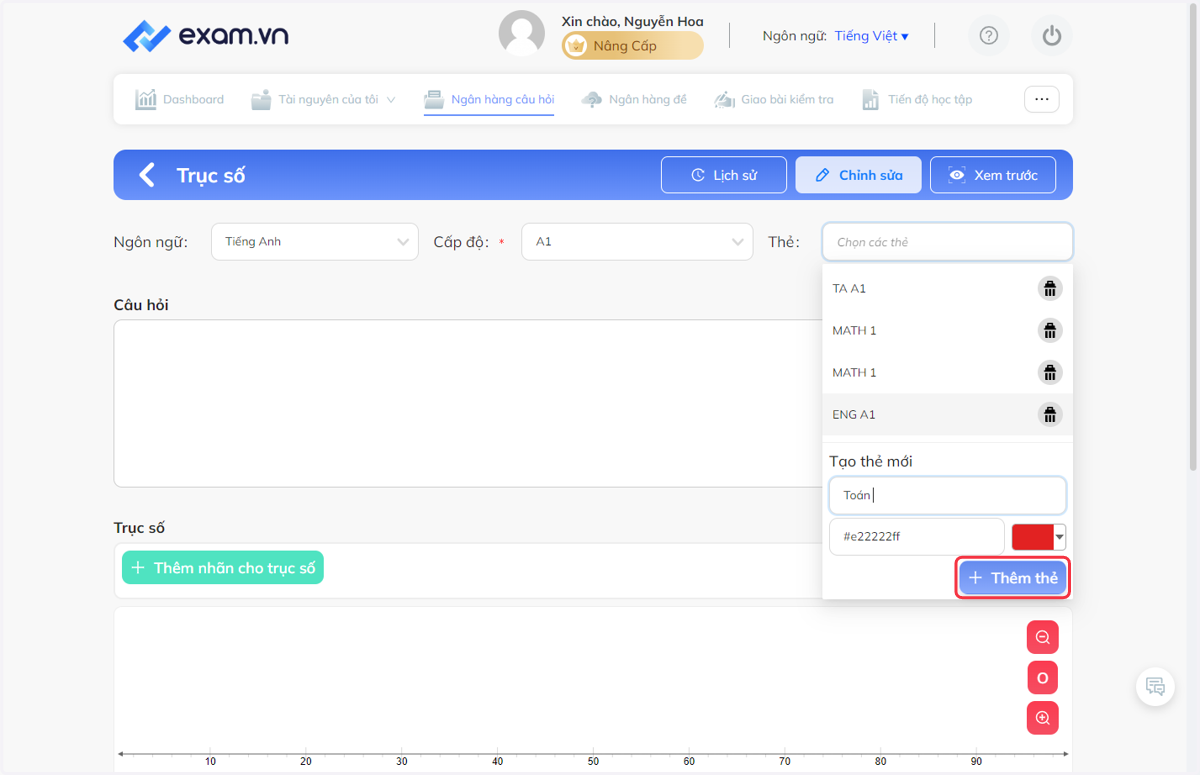The image size is (1200, 775).
Task: Open the user avatar profile picture
Action: (522, 34)
